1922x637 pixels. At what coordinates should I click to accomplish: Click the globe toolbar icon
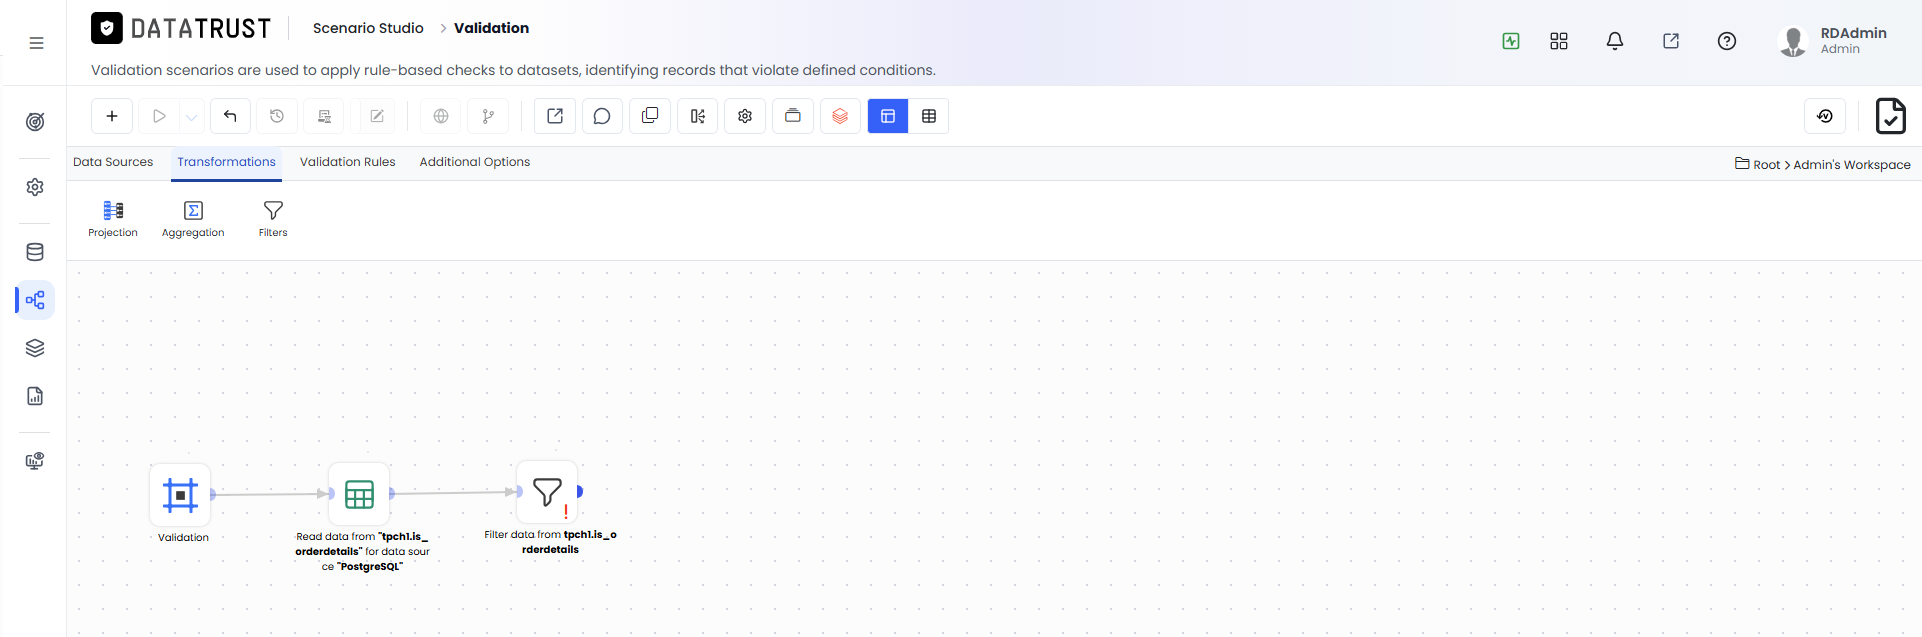[441, 116]
